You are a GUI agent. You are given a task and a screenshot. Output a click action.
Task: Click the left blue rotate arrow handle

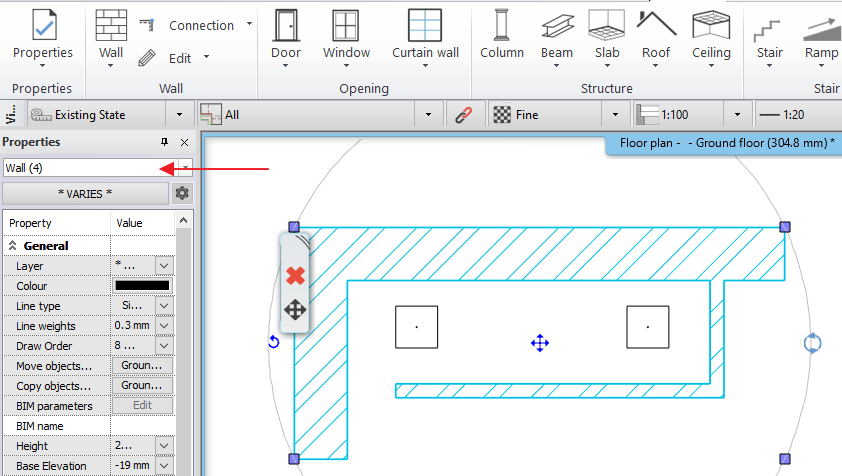273,342
